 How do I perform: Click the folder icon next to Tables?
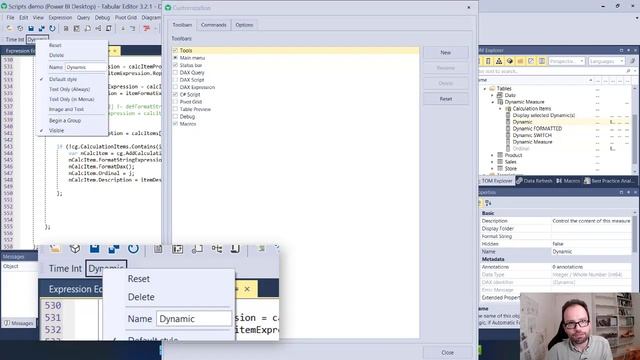coord(492,88)
